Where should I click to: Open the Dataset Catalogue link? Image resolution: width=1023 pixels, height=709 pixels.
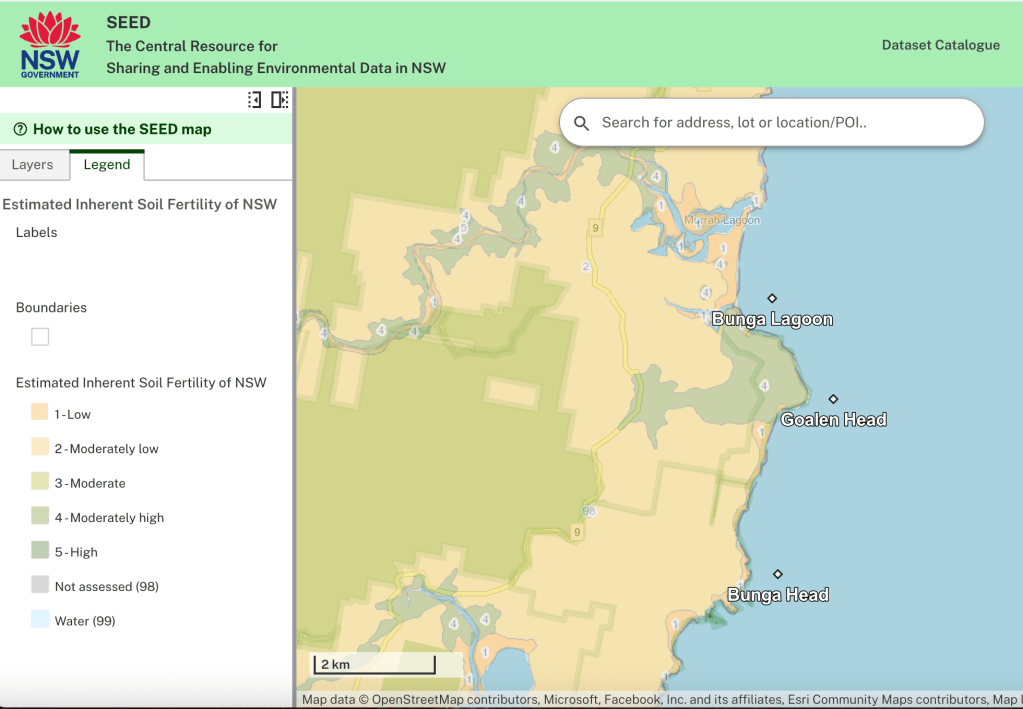point(940,45)
